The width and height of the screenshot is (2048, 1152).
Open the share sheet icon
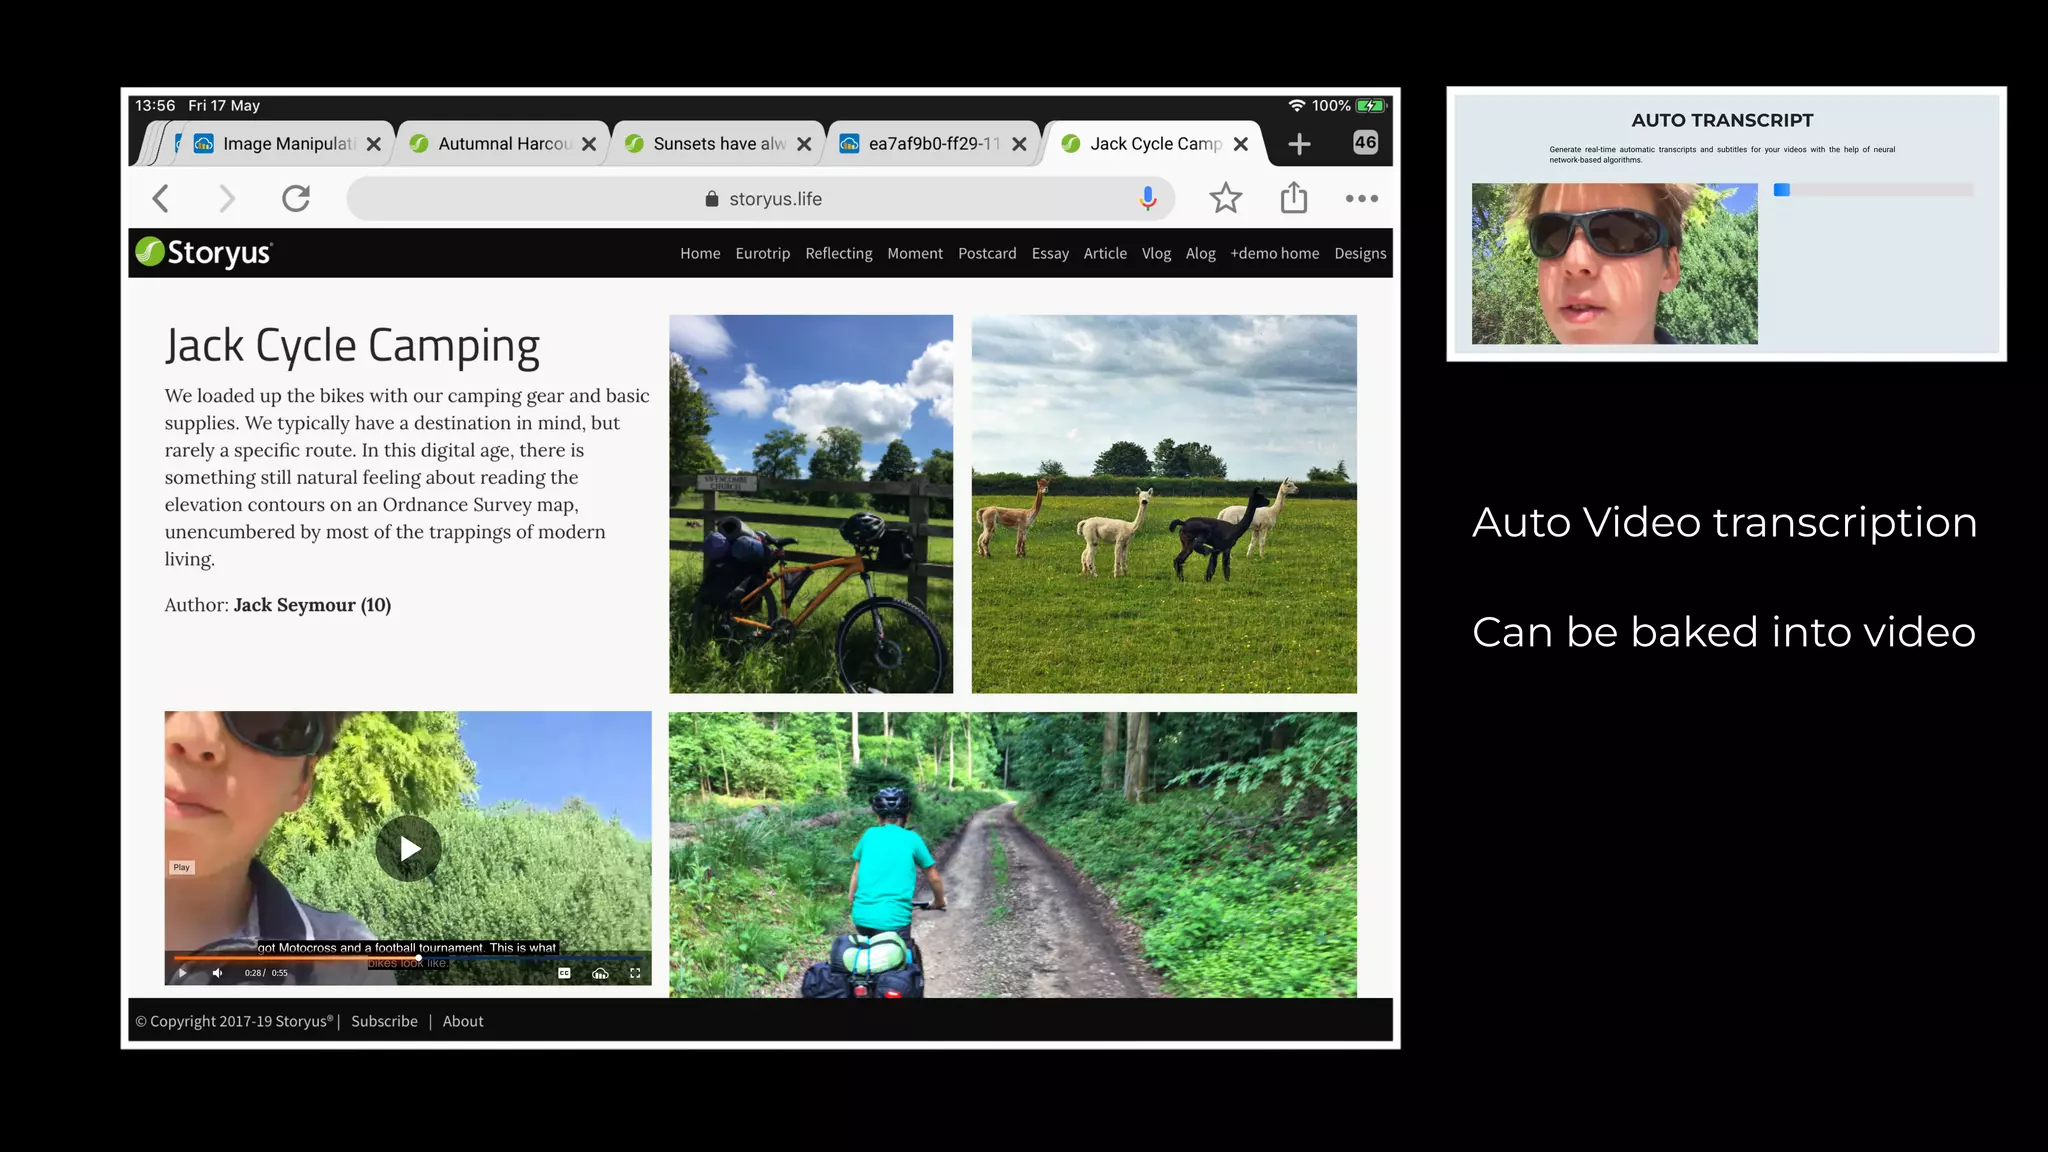point(1294,197)
